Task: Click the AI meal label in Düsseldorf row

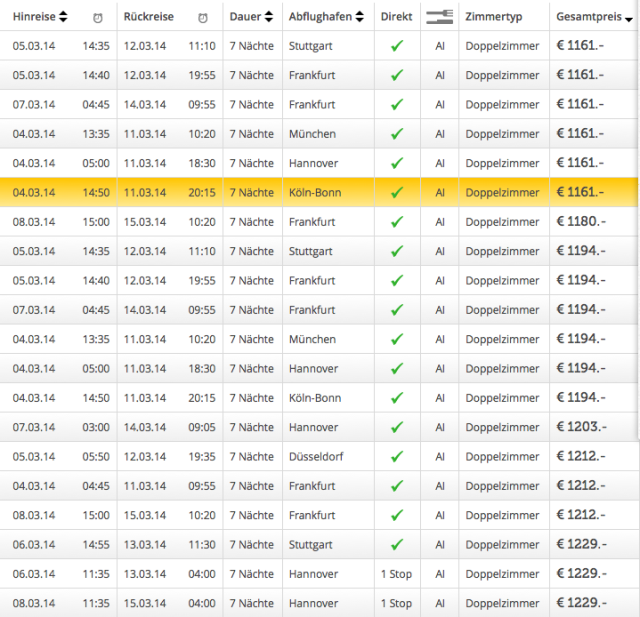Action: (x=439, y=457)
